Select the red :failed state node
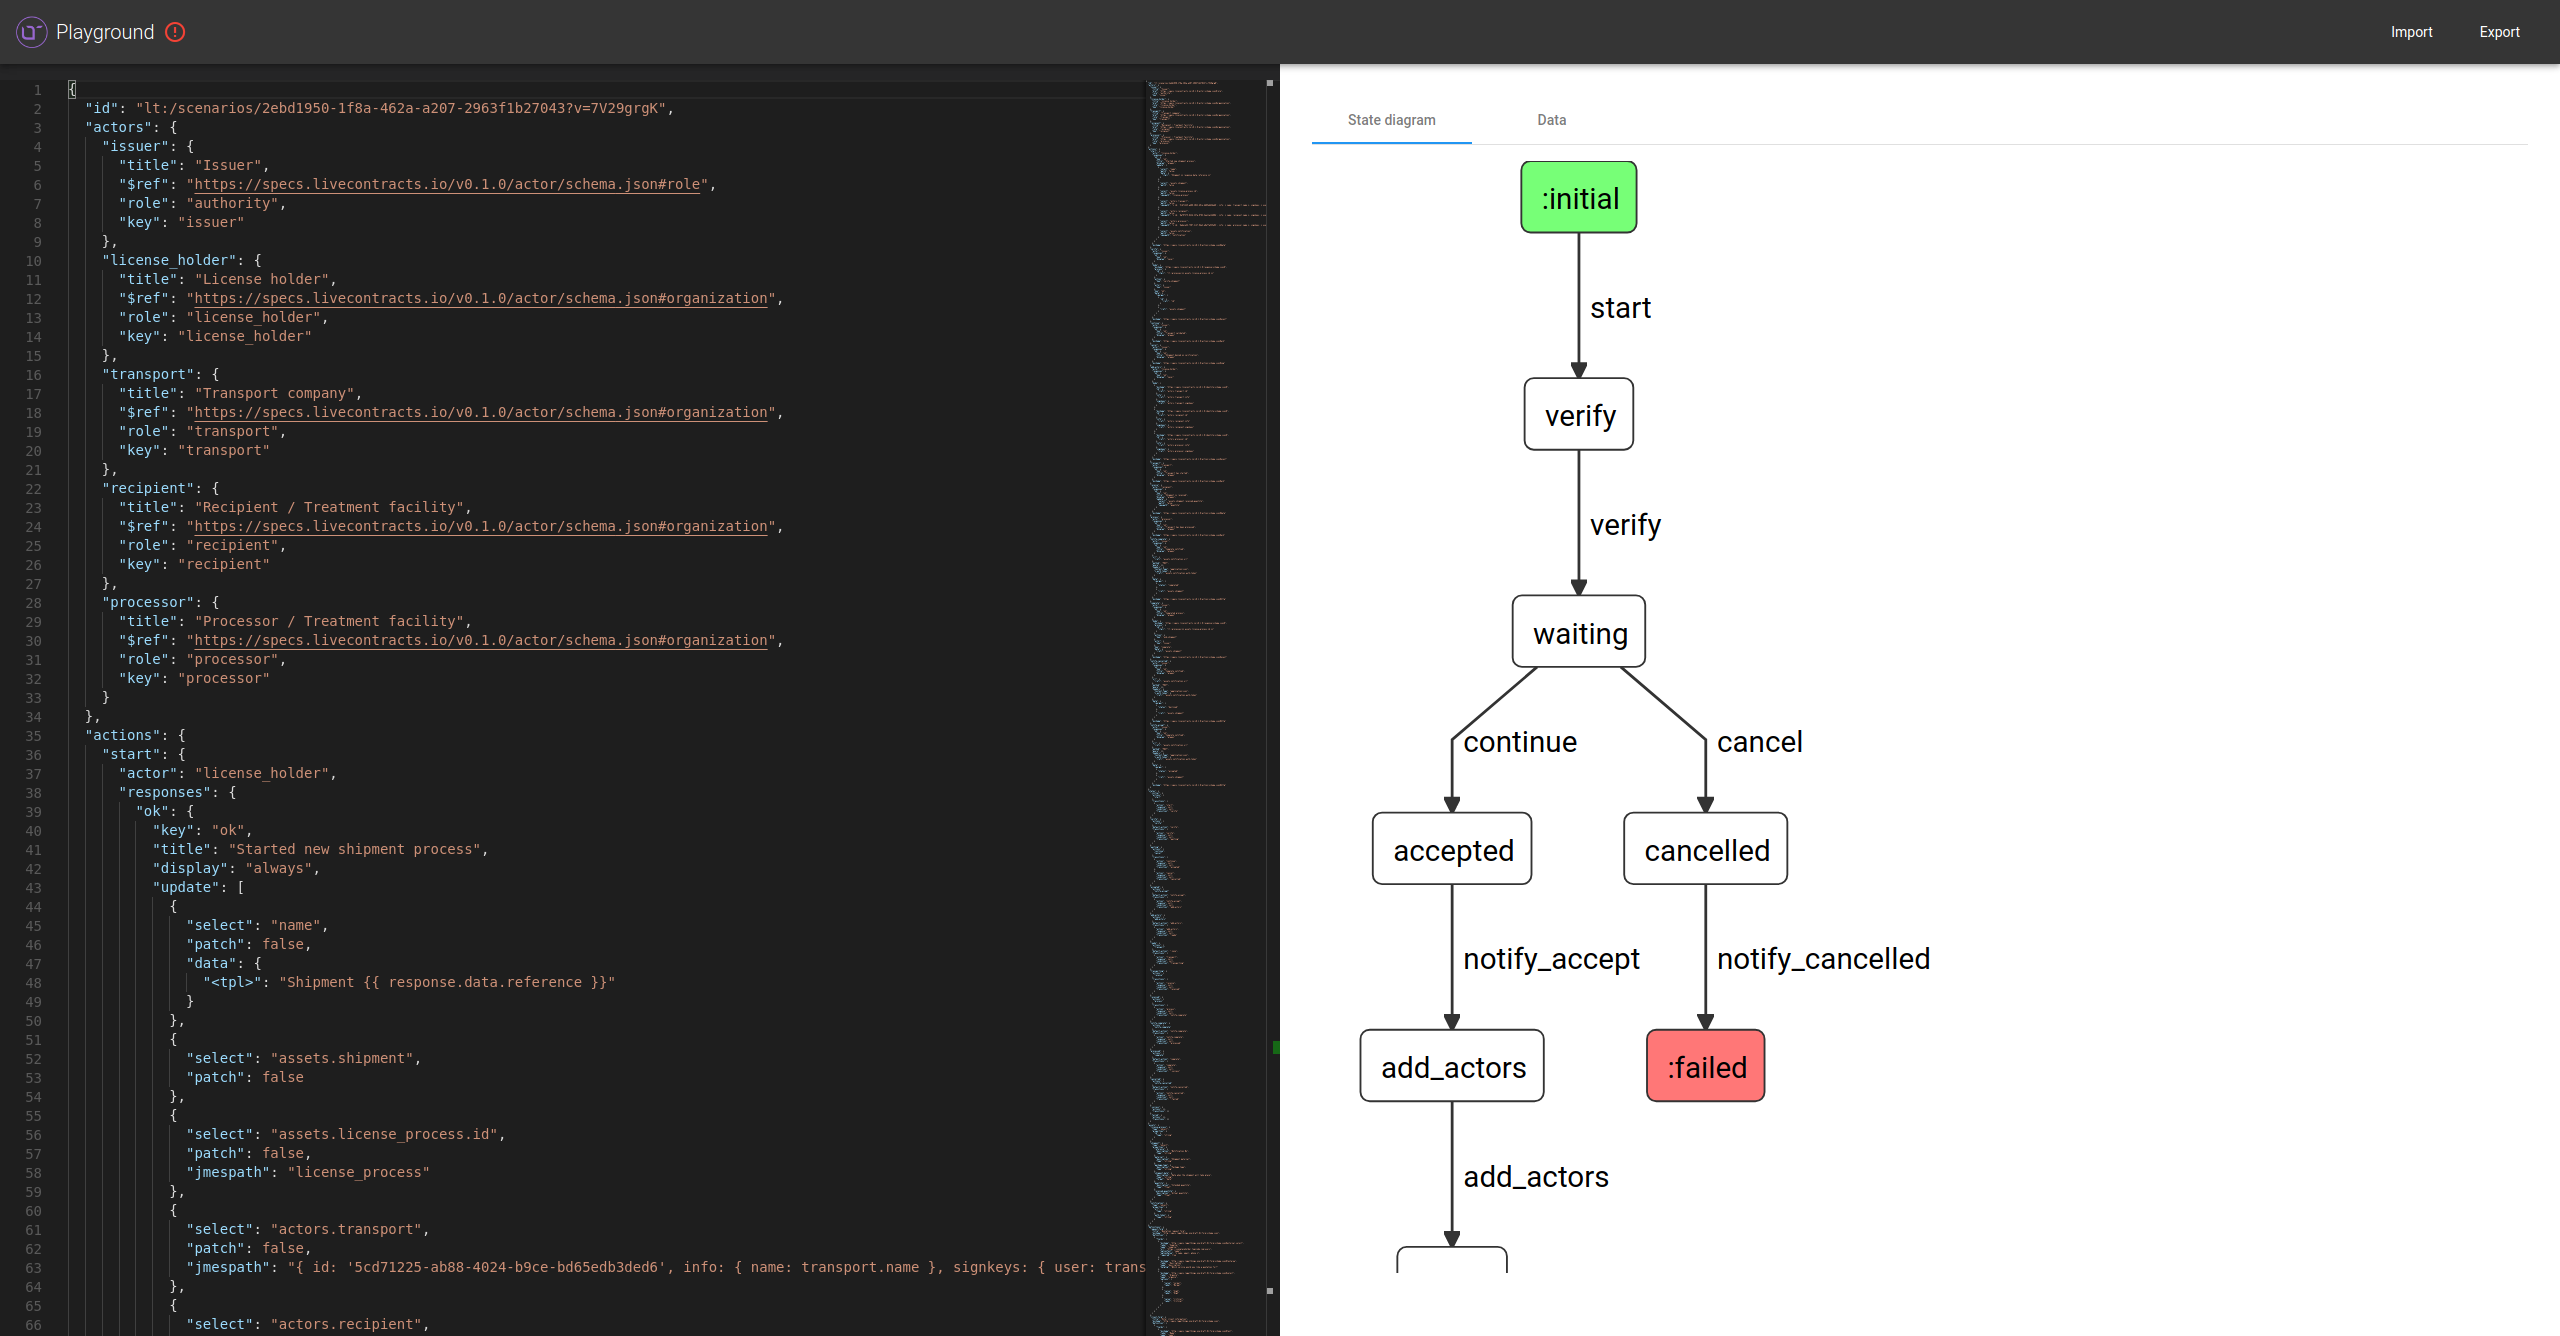Image resolution: width=2560 pixels, height=1336 pixels. pos(1705,1066)
